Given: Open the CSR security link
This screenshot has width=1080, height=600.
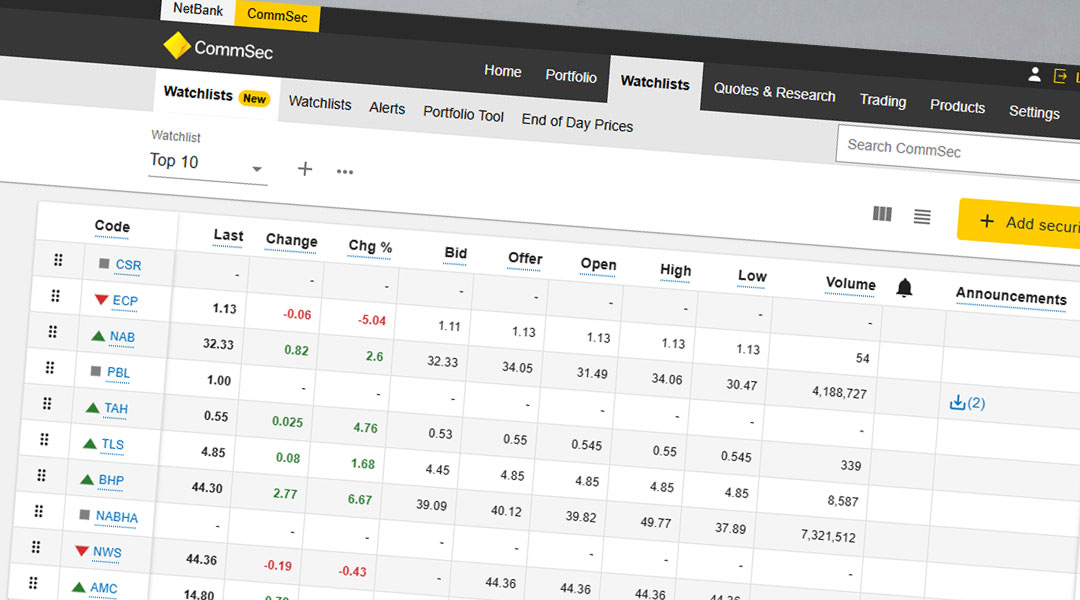Looking at the screenshot, I should click(128, 265).
